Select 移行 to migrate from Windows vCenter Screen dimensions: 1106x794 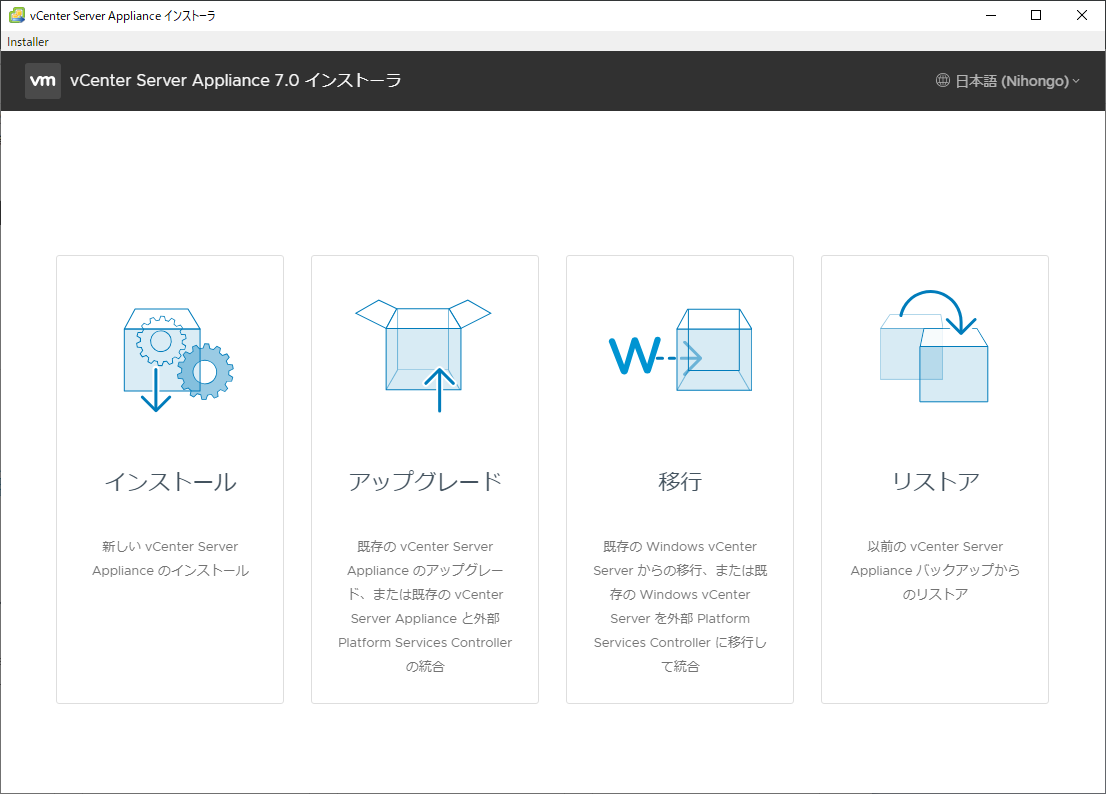coord(679,480)
